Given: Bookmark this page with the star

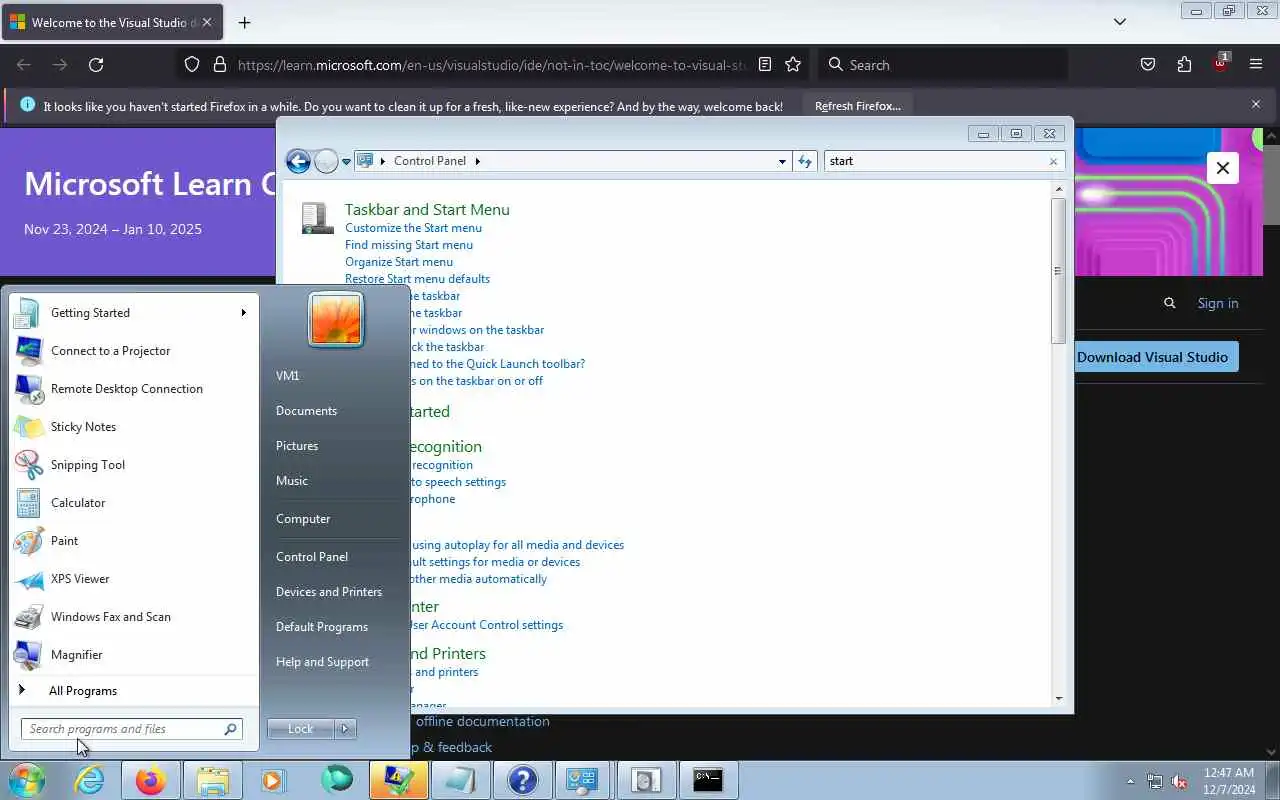Looking at the screenshot, I should (x=793, y=65).
